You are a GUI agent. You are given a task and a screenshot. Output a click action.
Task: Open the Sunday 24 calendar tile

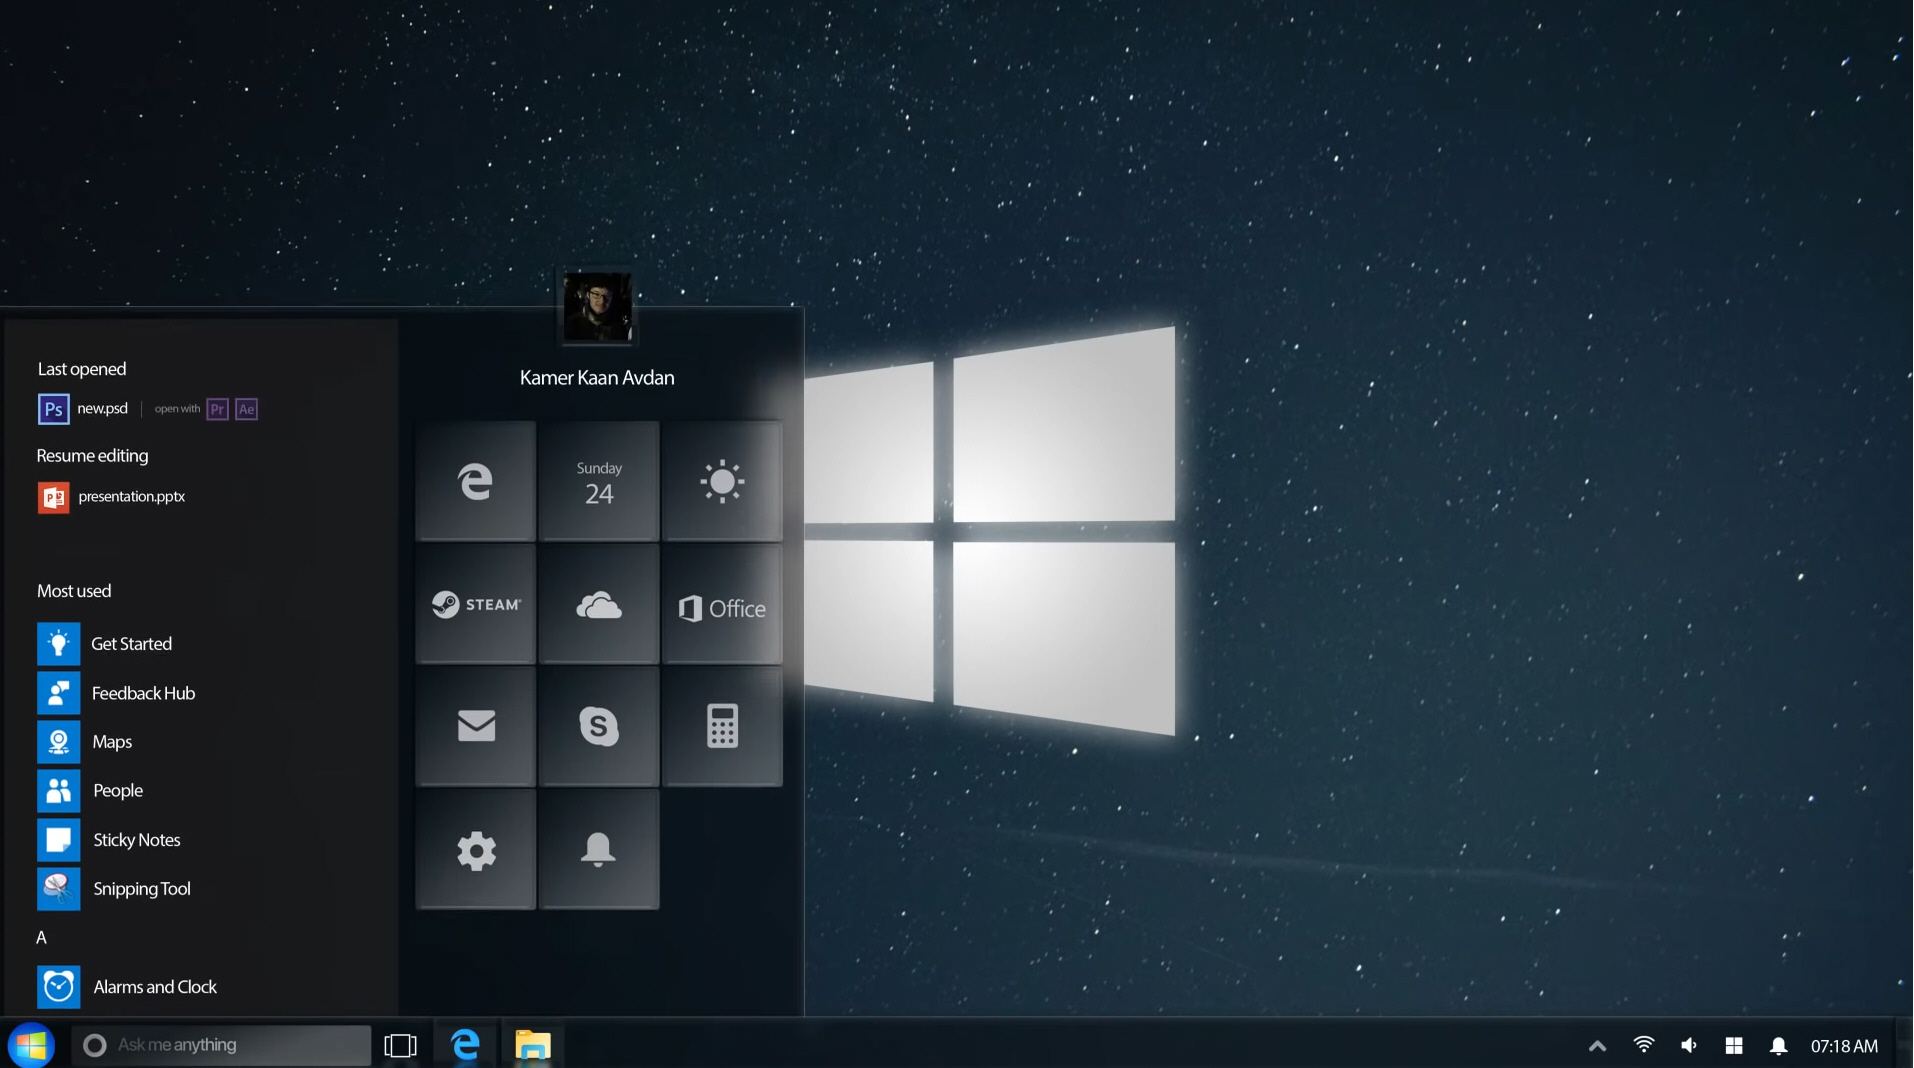pos(599,481)
